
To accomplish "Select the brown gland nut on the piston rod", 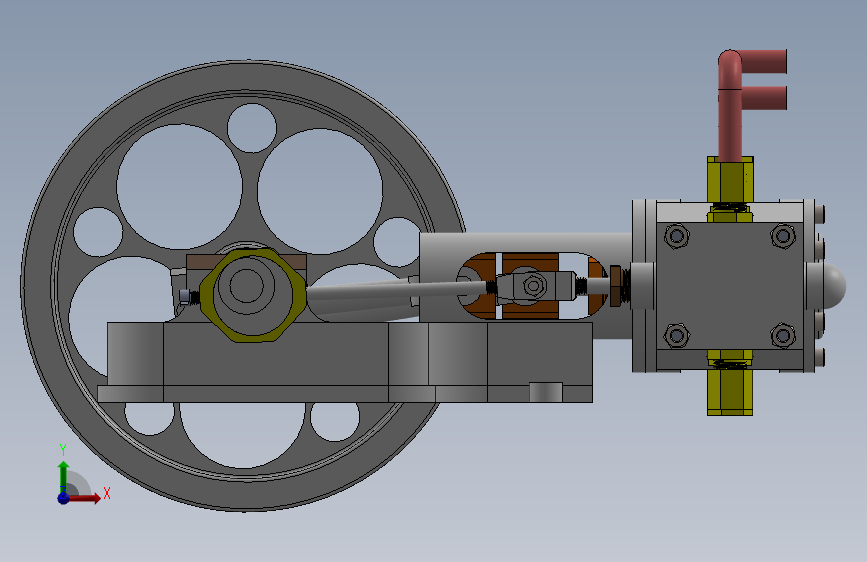I will (615, 285).
